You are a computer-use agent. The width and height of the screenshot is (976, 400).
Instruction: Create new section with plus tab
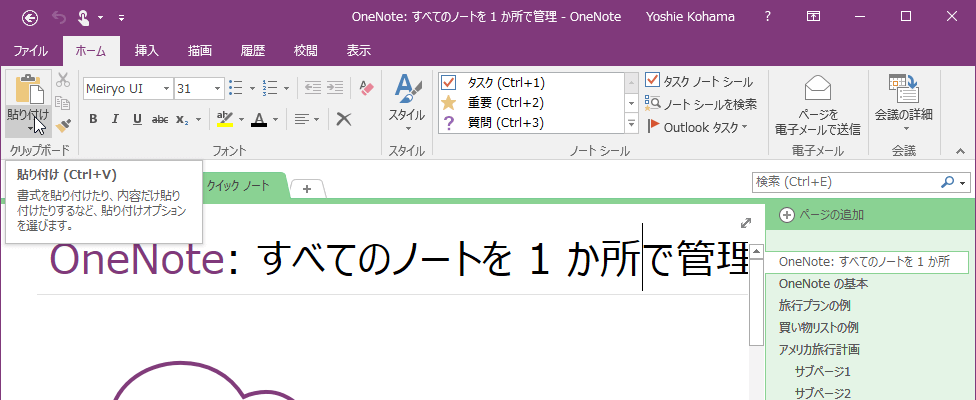pyautogui.click(x=307, y=188)
